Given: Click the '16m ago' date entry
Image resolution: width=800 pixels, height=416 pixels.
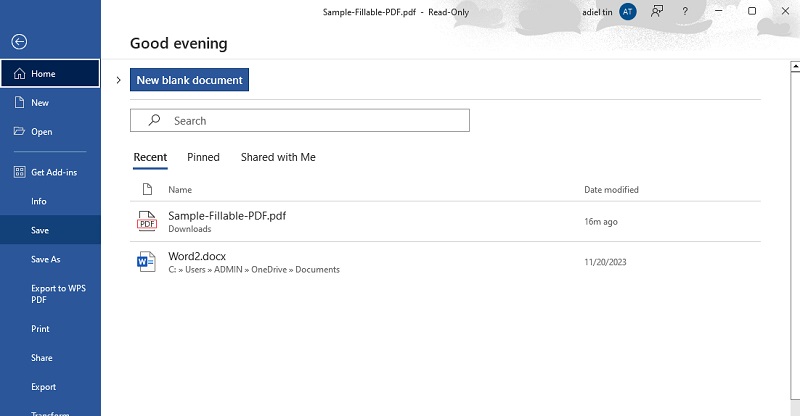Looking at the screenshot, I should 601,222.
